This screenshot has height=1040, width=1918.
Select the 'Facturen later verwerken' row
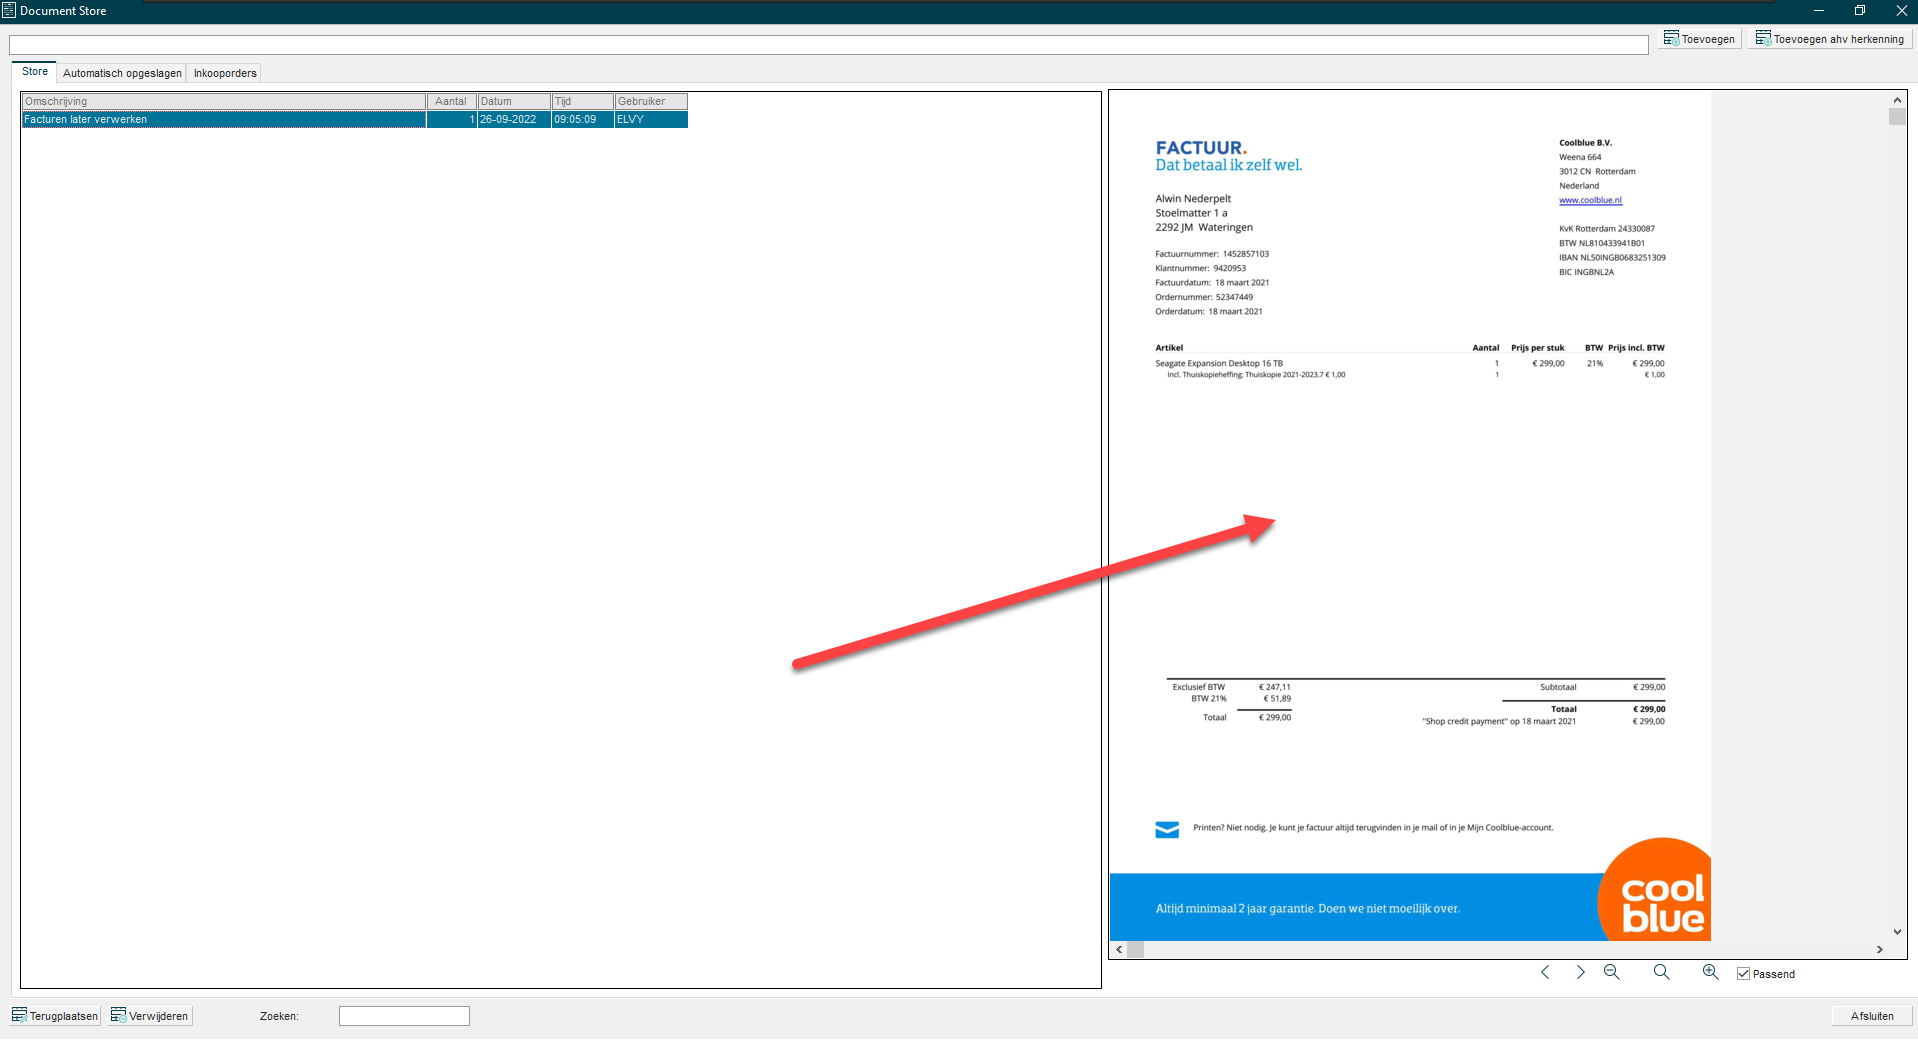point(223,119)
